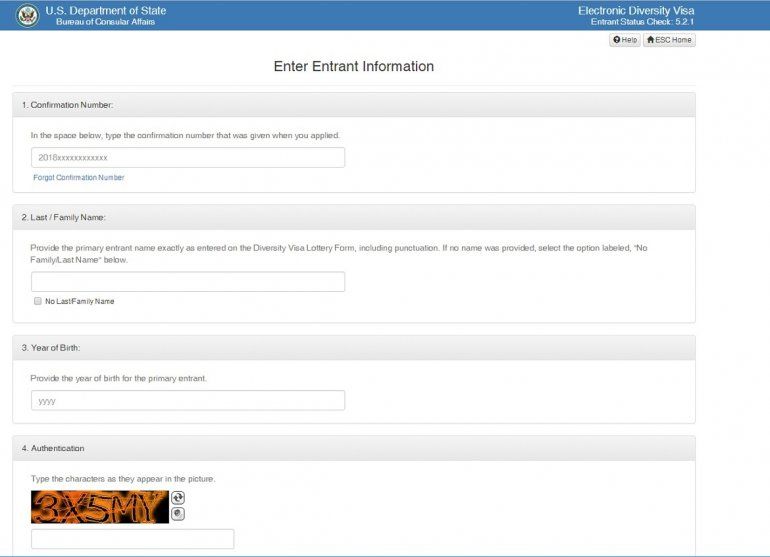Image resolution: width=770 pixels, height=557 pixels.
Task: Click the 3X5MY captcha image
Action: (100, 507)
